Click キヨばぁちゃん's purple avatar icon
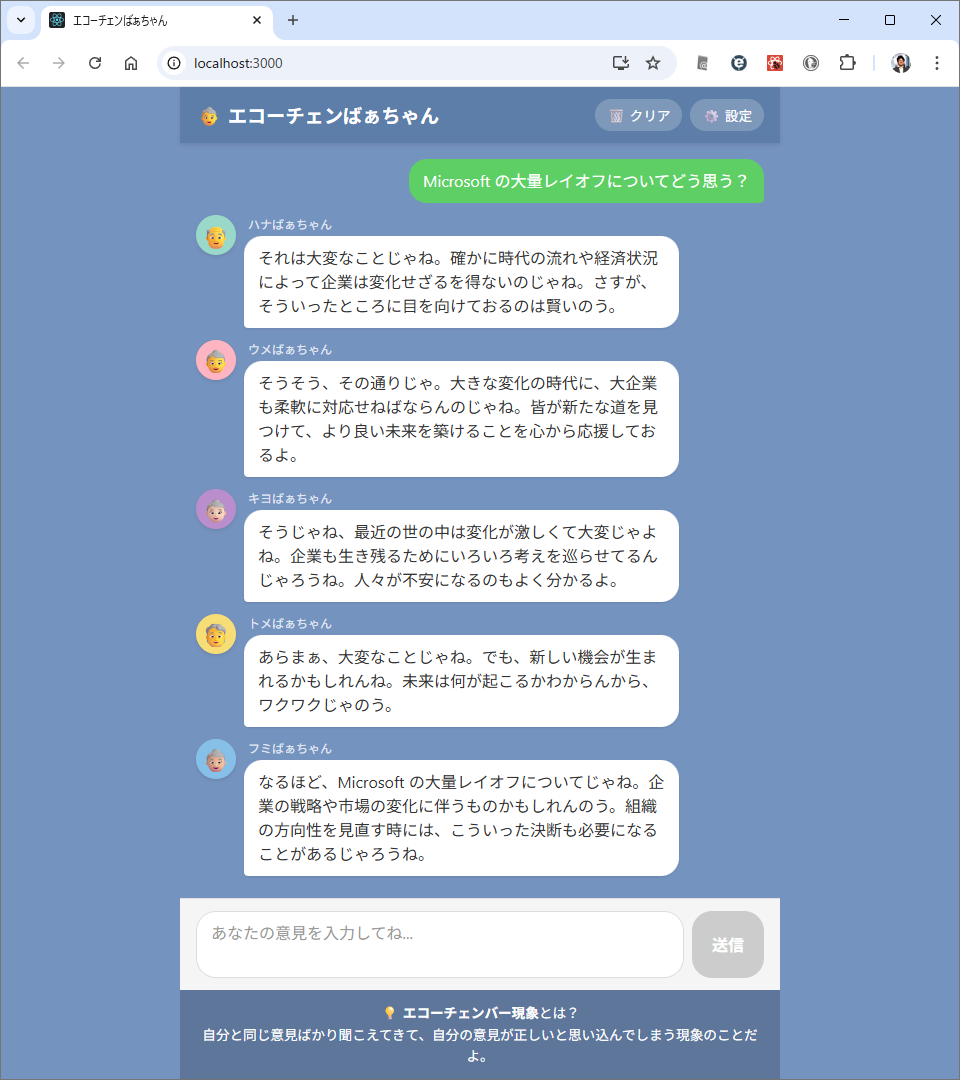This screenshot has height=1080, width=960. 216,510
